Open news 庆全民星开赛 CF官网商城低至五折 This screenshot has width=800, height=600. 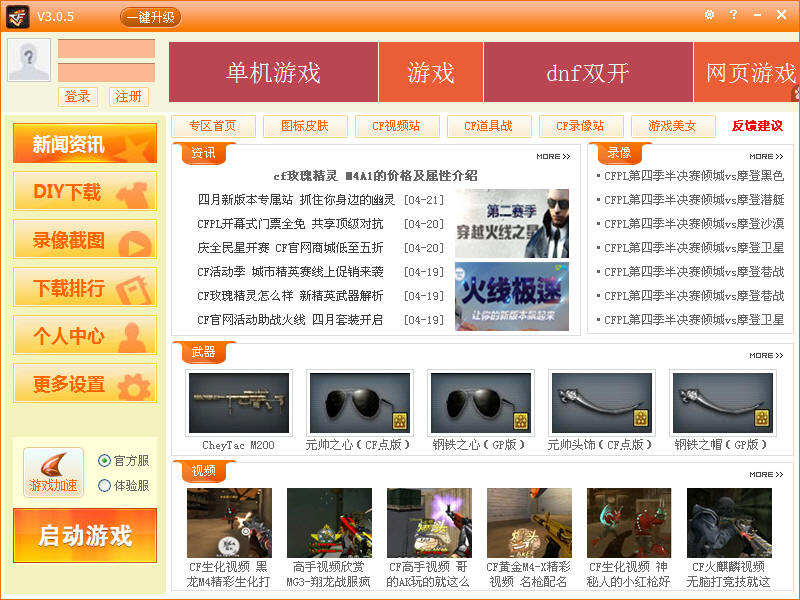point(290,248)
